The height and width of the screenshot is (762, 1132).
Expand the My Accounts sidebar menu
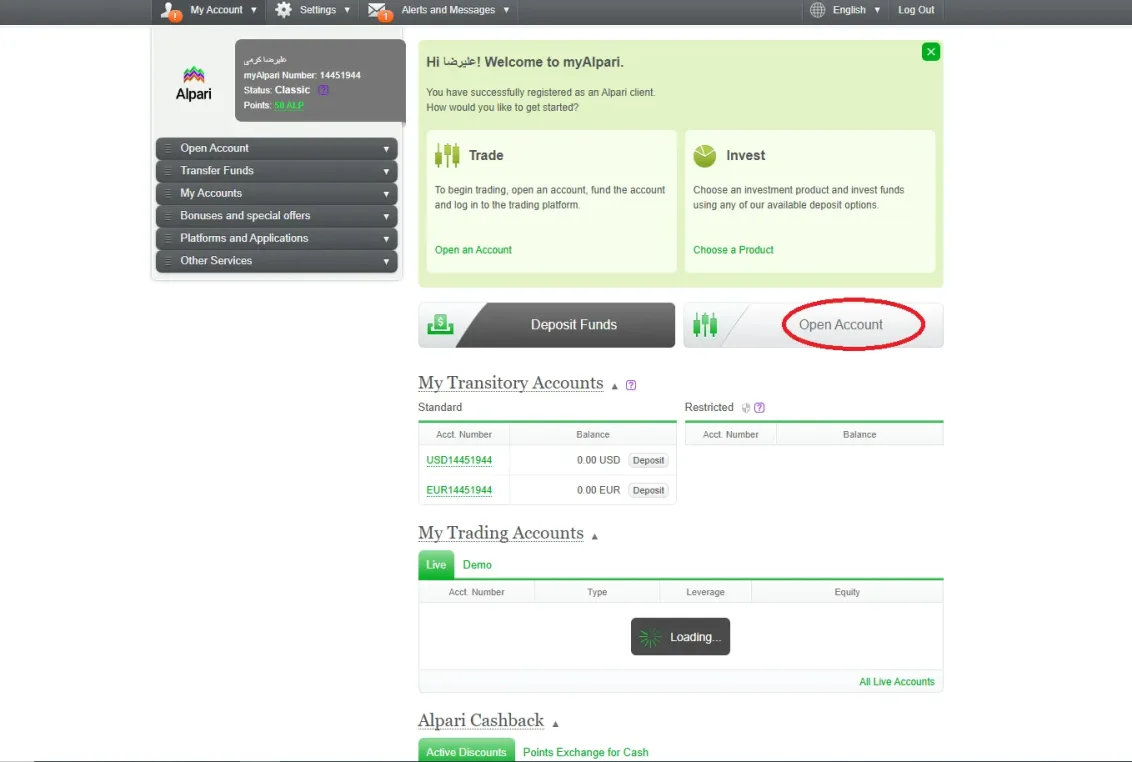[277, 193]
